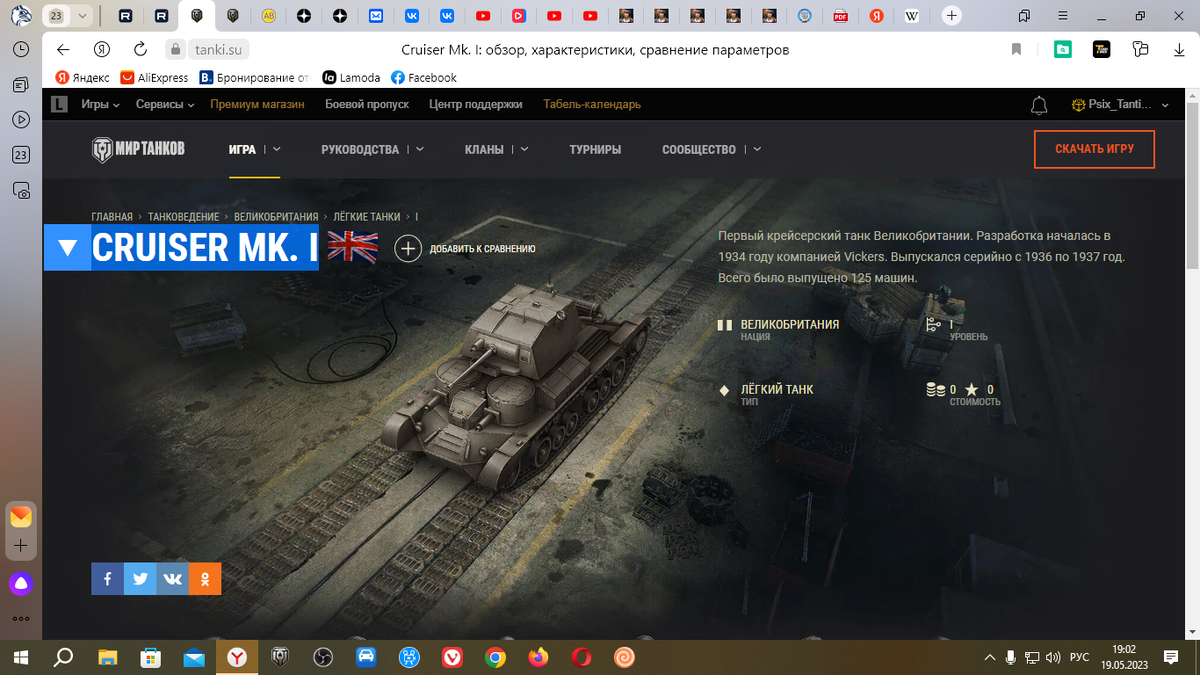Go to the ВЕЛИКОБРИТАНИЯ breadcrumb
The height and width of the screenshot is (675, 1200).
[x=276, y=216]
